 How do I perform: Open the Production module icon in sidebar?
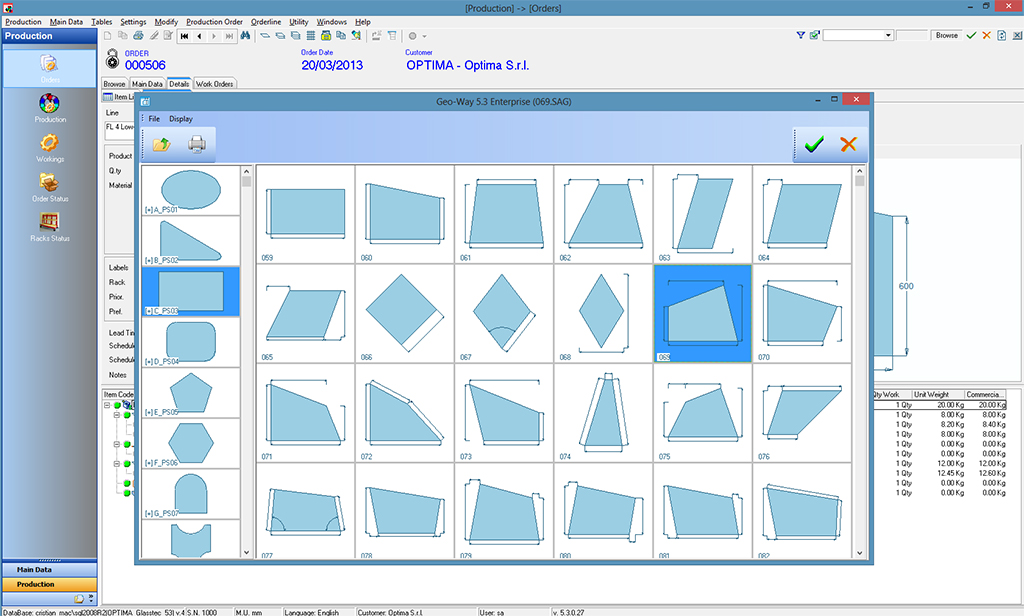point(50,108)
